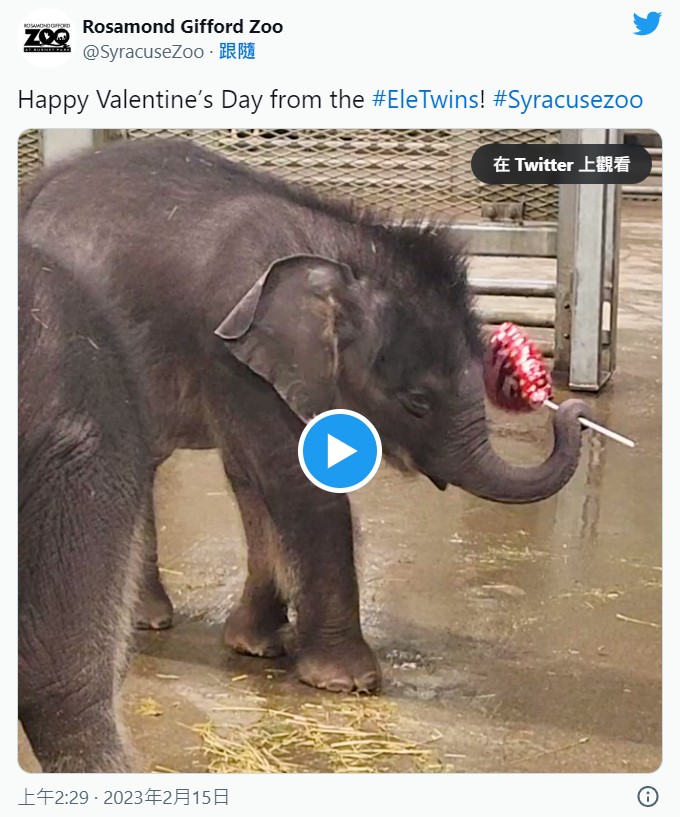Click the straw pile on the floor
Screen dimensions: 680x817
point(307,737)
